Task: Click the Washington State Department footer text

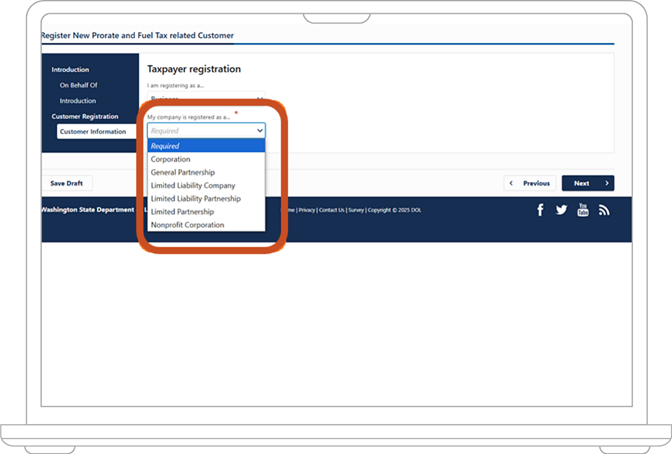Action: 88,210
